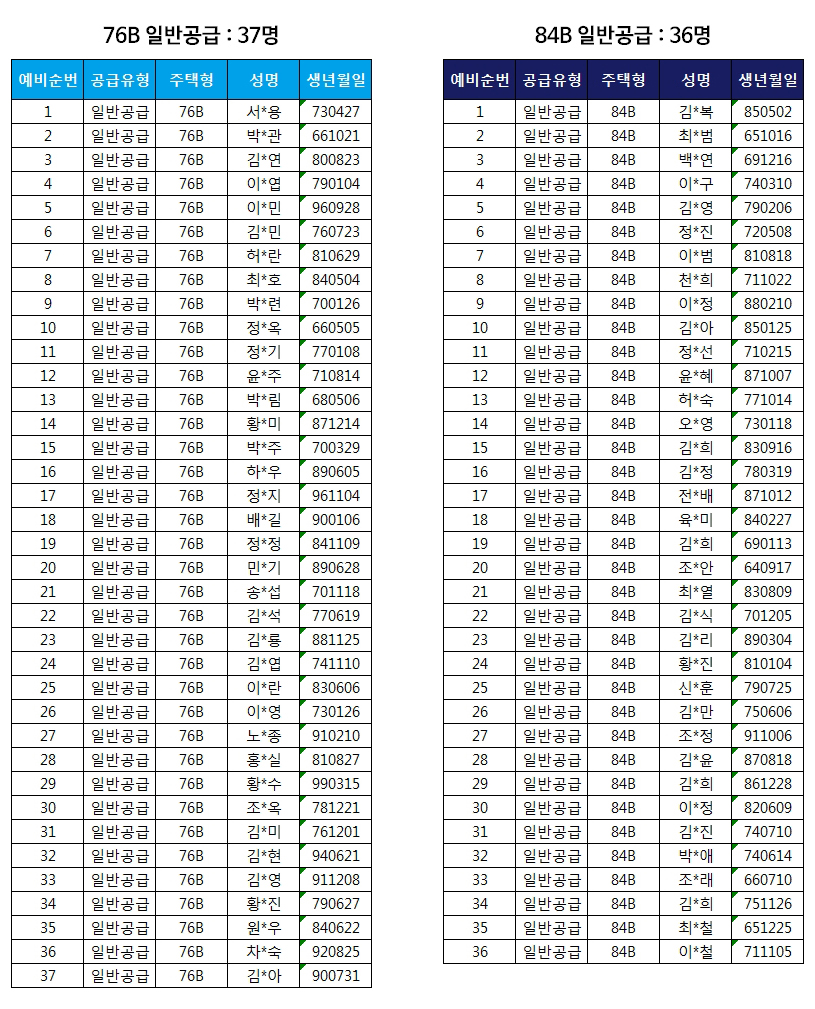Click birthdate cell '881125'
Screen dimensions: 815x1009
tap(336, 640)
